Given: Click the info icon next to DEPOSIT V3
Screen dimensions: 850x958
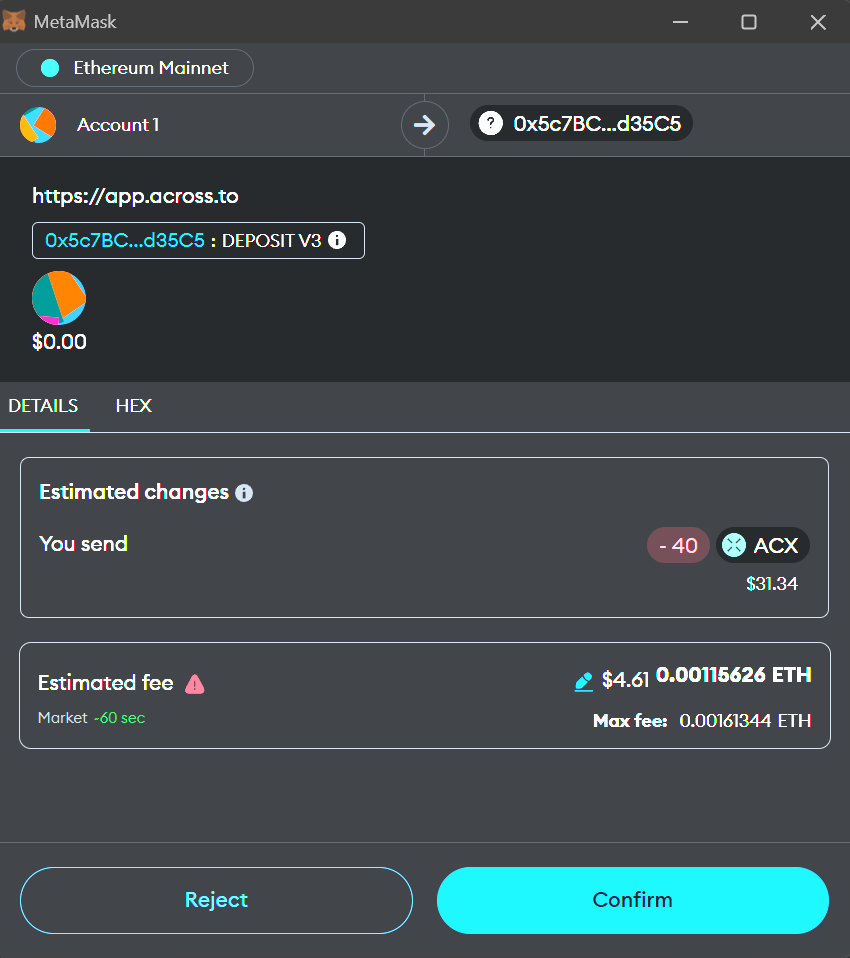Looking at the screenshot, I should pyautogui.click(x=337, y=240).
